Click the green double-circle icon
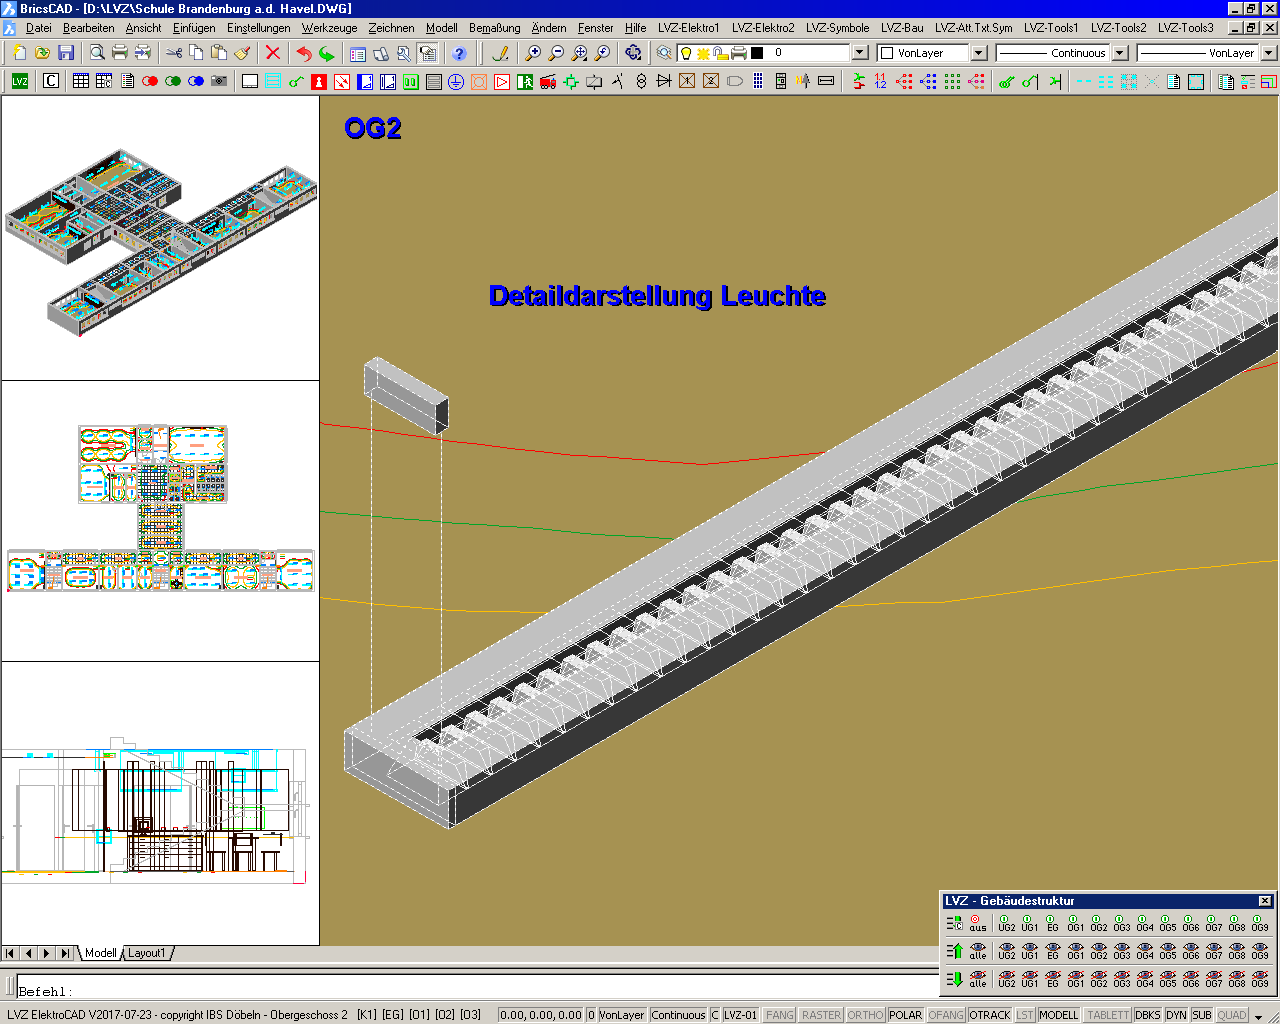The image size is (1280, 1024). pos(173,81)
